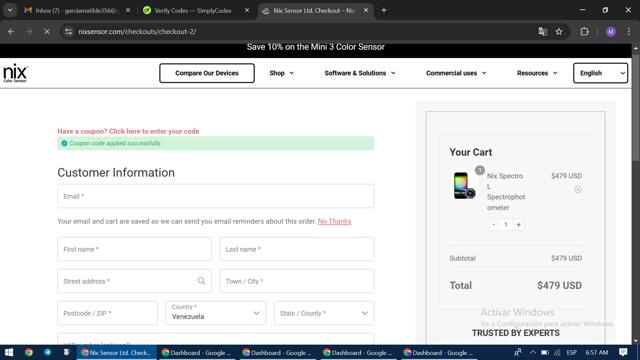Stop loading the page
Screen dimensions: 640x360
click(47, 31)
